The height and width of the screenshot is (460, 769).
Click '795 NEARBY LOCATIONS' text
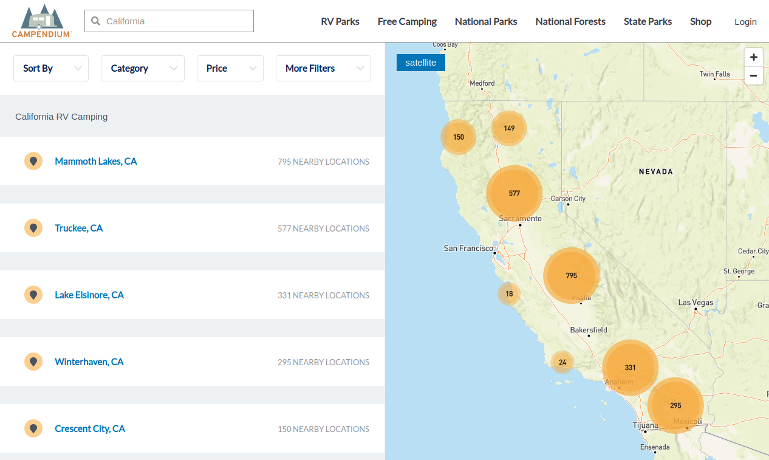point(323,162)
